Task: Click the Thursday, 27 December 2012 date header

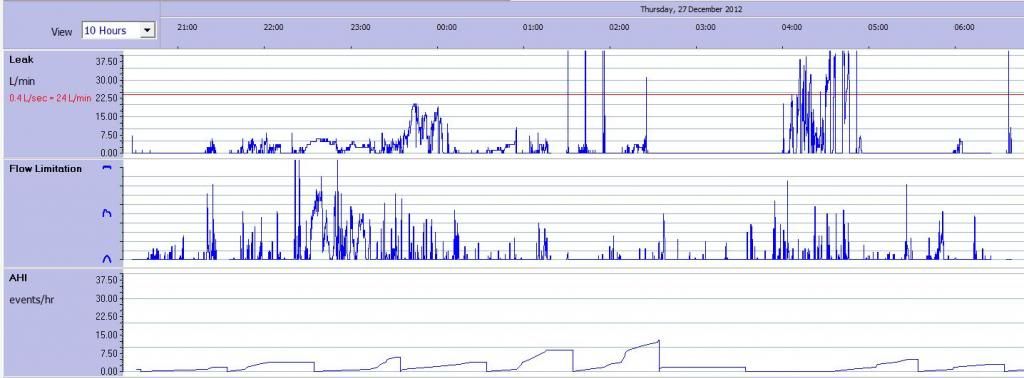Action: pyautogui.click(x=691, y=9)
